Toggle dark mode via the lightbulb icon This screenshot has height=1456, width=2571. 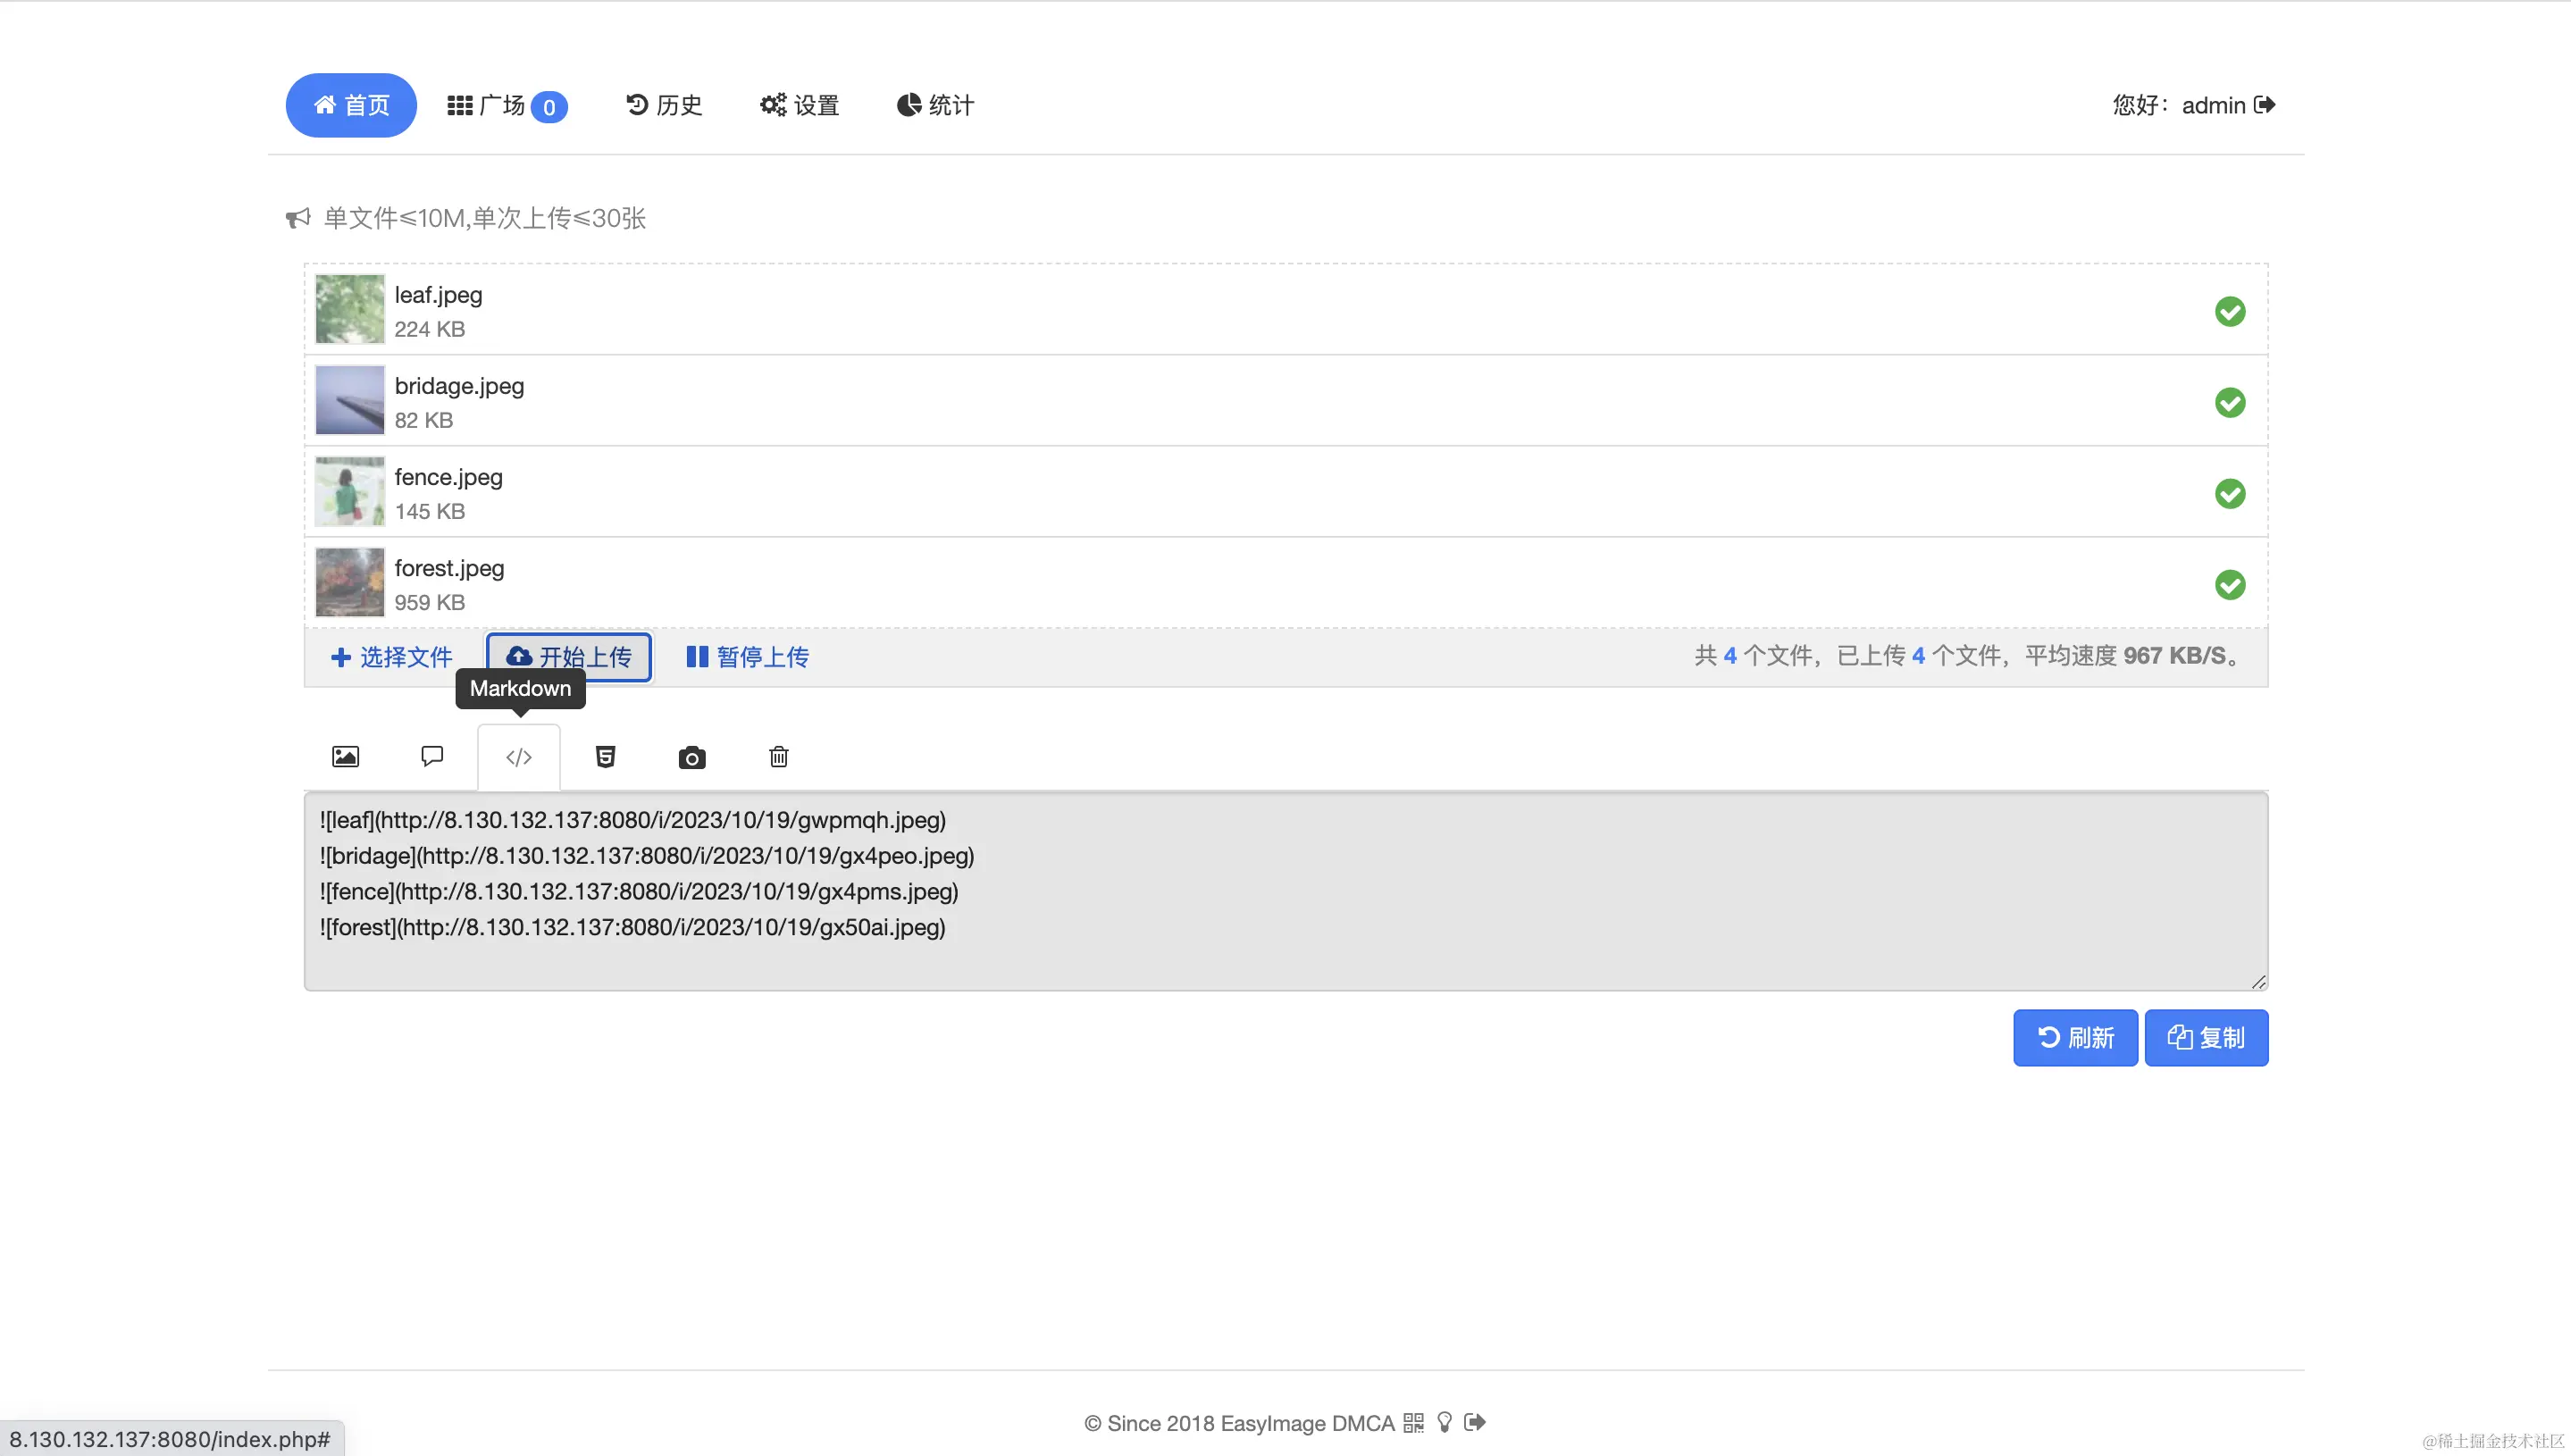(1444, 1422)
